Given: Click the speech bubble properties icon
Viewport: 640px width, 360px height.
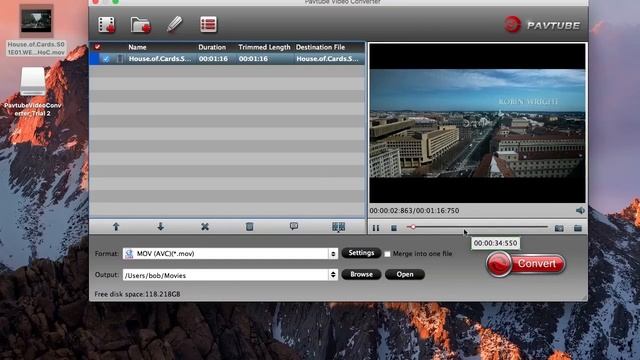Looking at the screenshot, I should [294, 227].
